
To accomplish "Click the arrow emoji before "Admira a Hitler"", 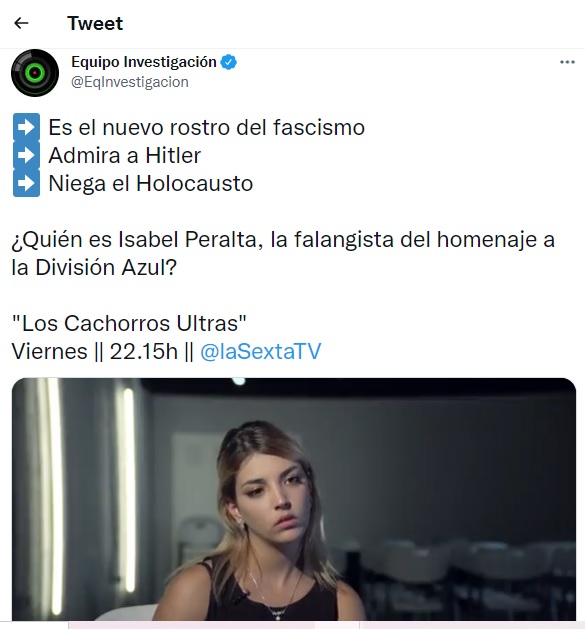I will (x=26, y=155).
